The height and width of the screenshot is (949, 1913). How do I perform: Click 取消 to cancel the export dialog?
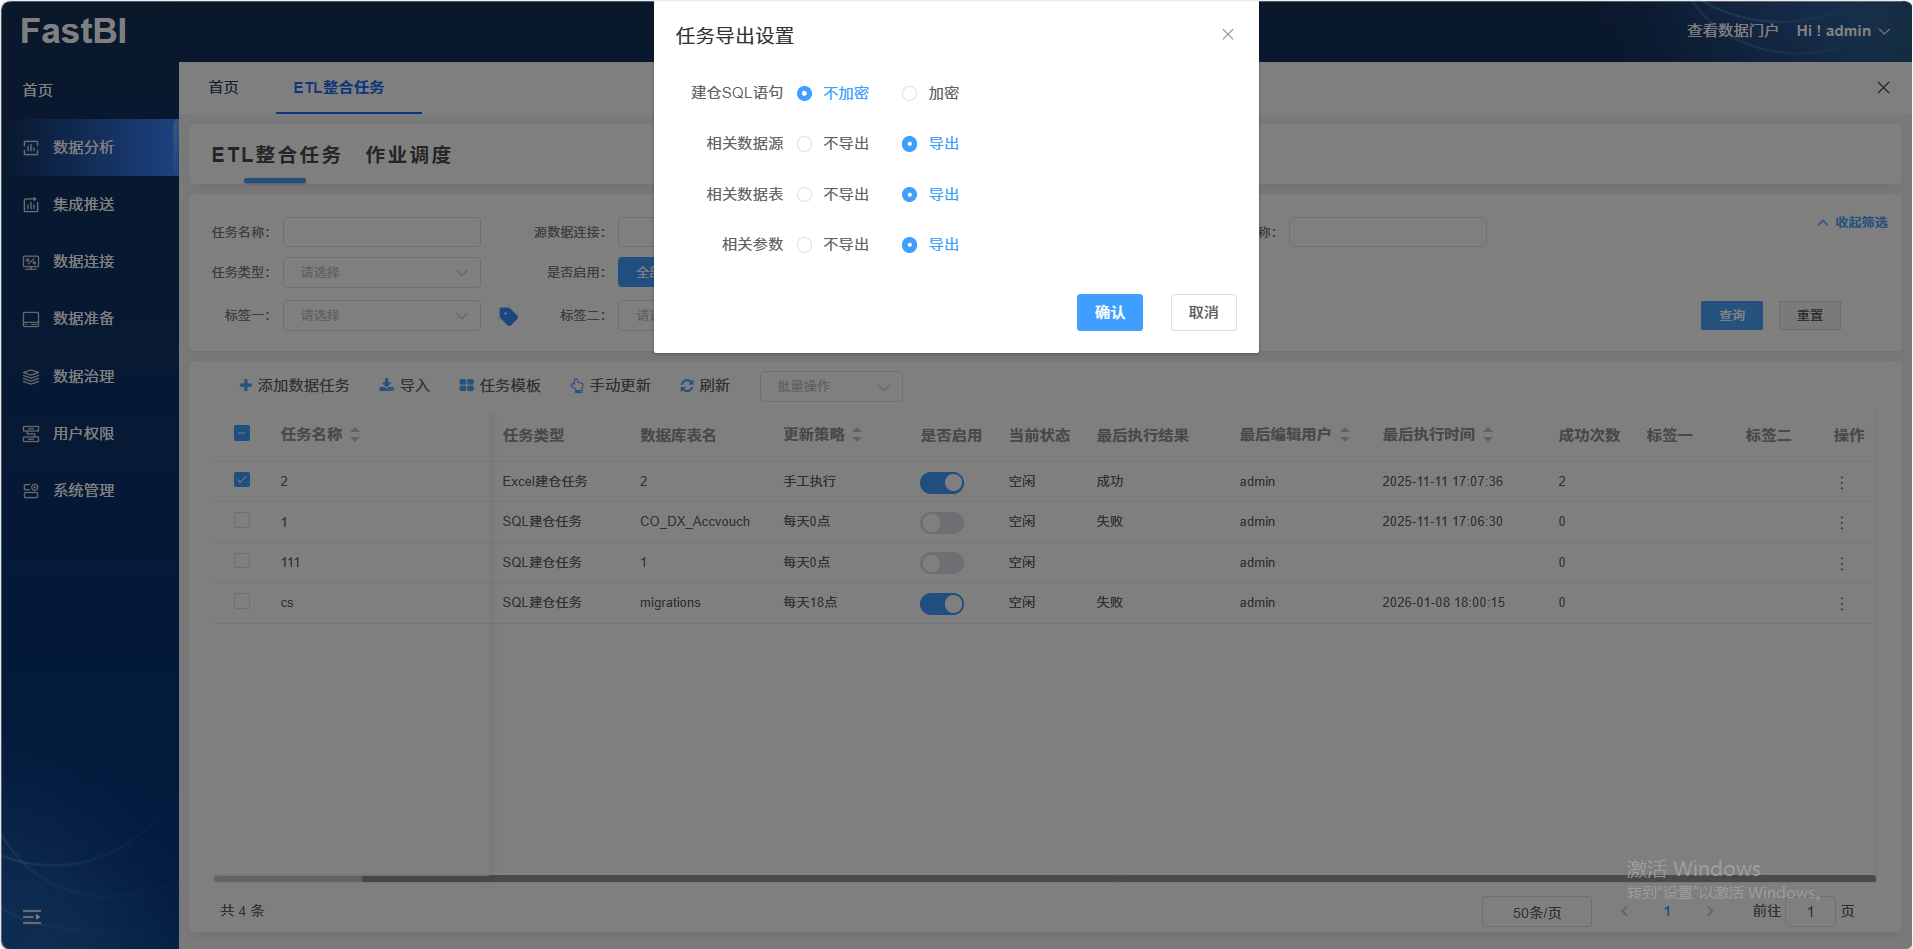pyautogui.click(x=1203, y=313)
